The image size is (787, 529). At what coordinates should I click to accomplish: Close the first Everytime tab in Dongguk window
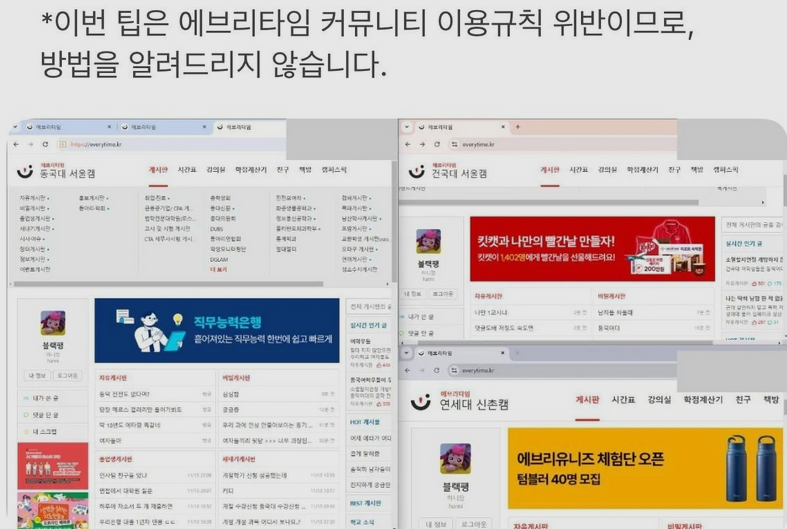click(x=109, y=127)
